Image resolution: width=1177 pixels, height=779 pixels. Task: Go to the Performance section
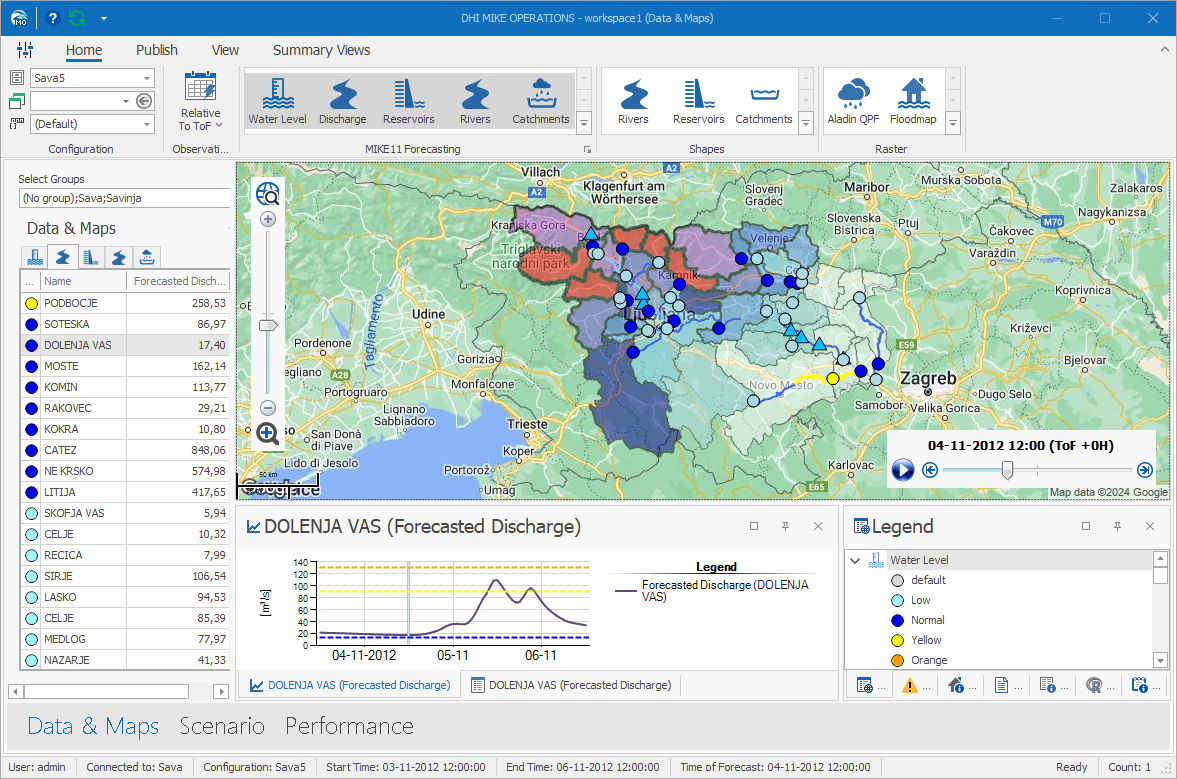[349, 726]
